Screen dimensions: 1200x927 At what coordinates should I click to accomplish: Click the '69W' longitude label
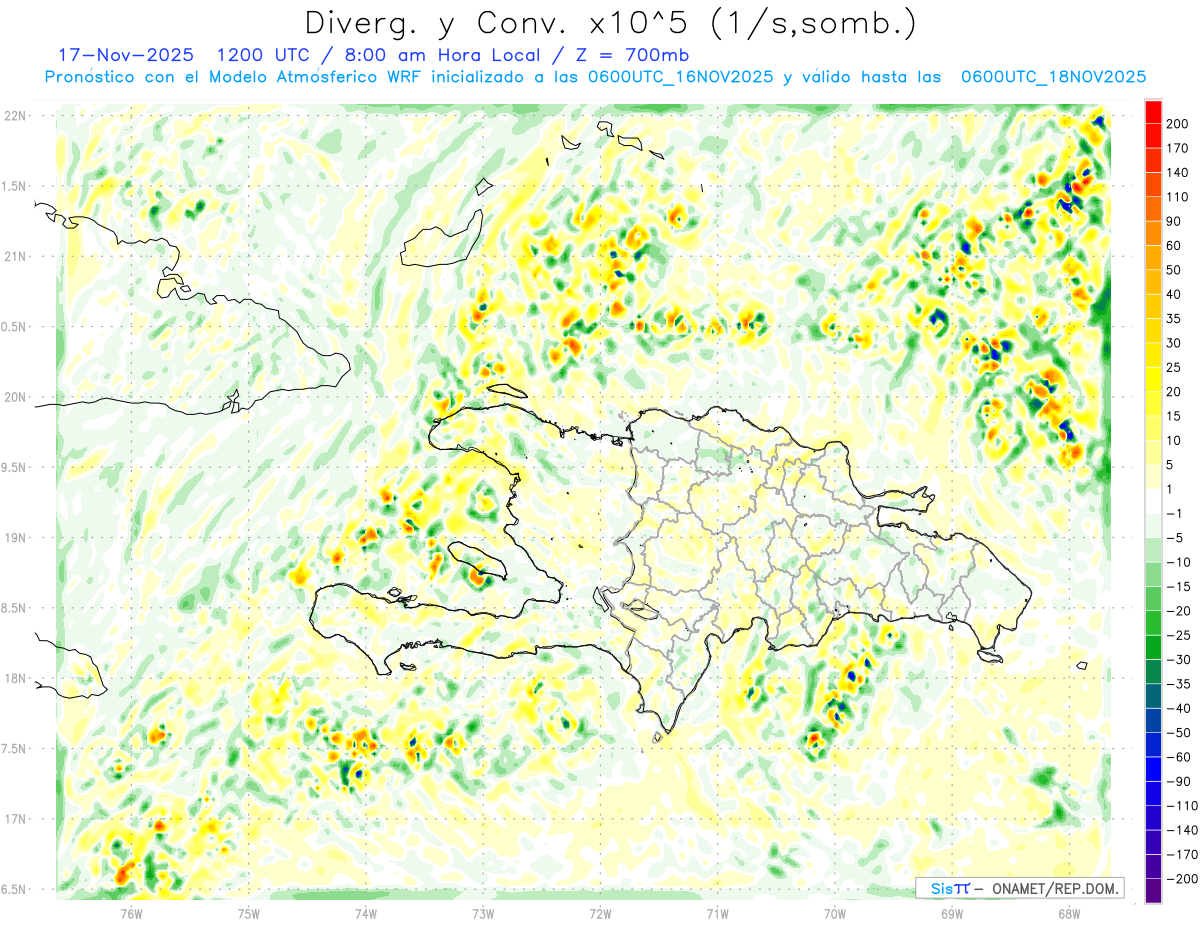click(952, 912)
